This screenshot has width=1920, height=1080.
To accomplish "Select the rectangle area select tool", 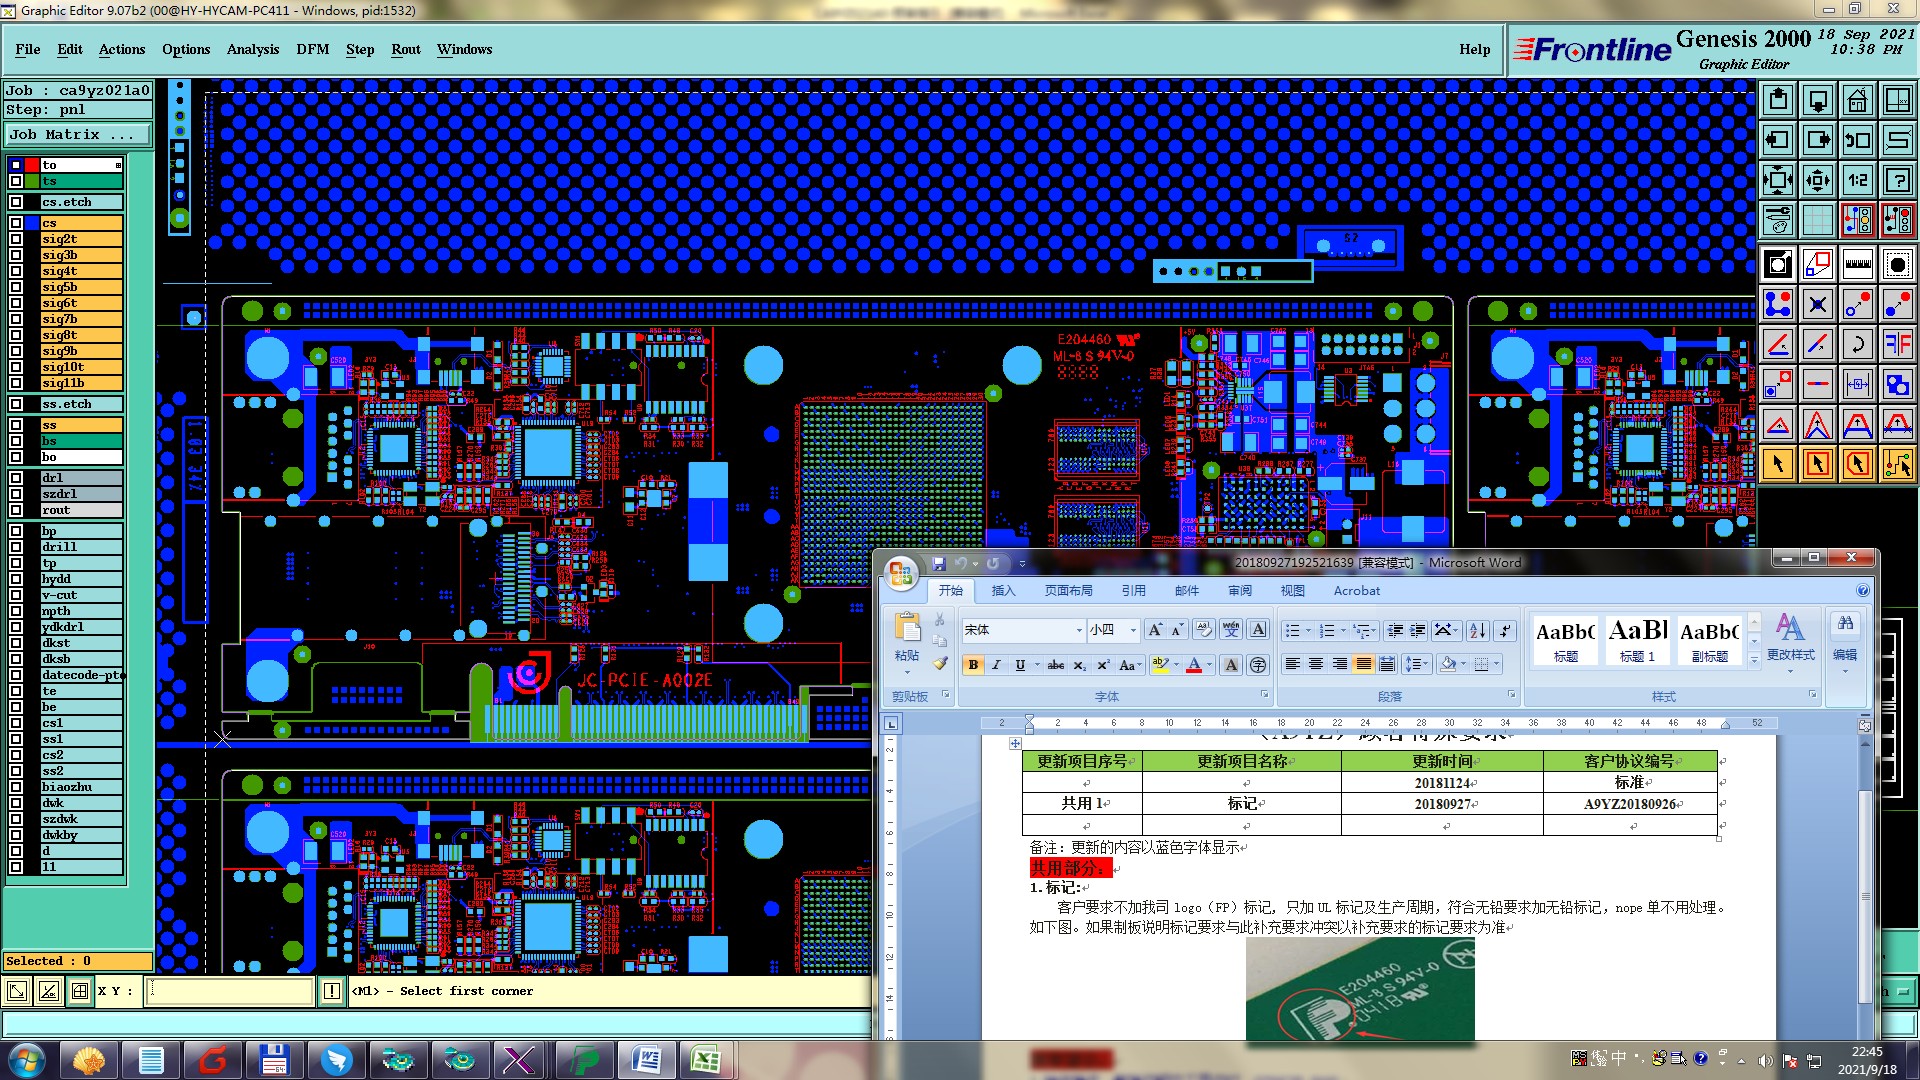I will (1818, 464).
